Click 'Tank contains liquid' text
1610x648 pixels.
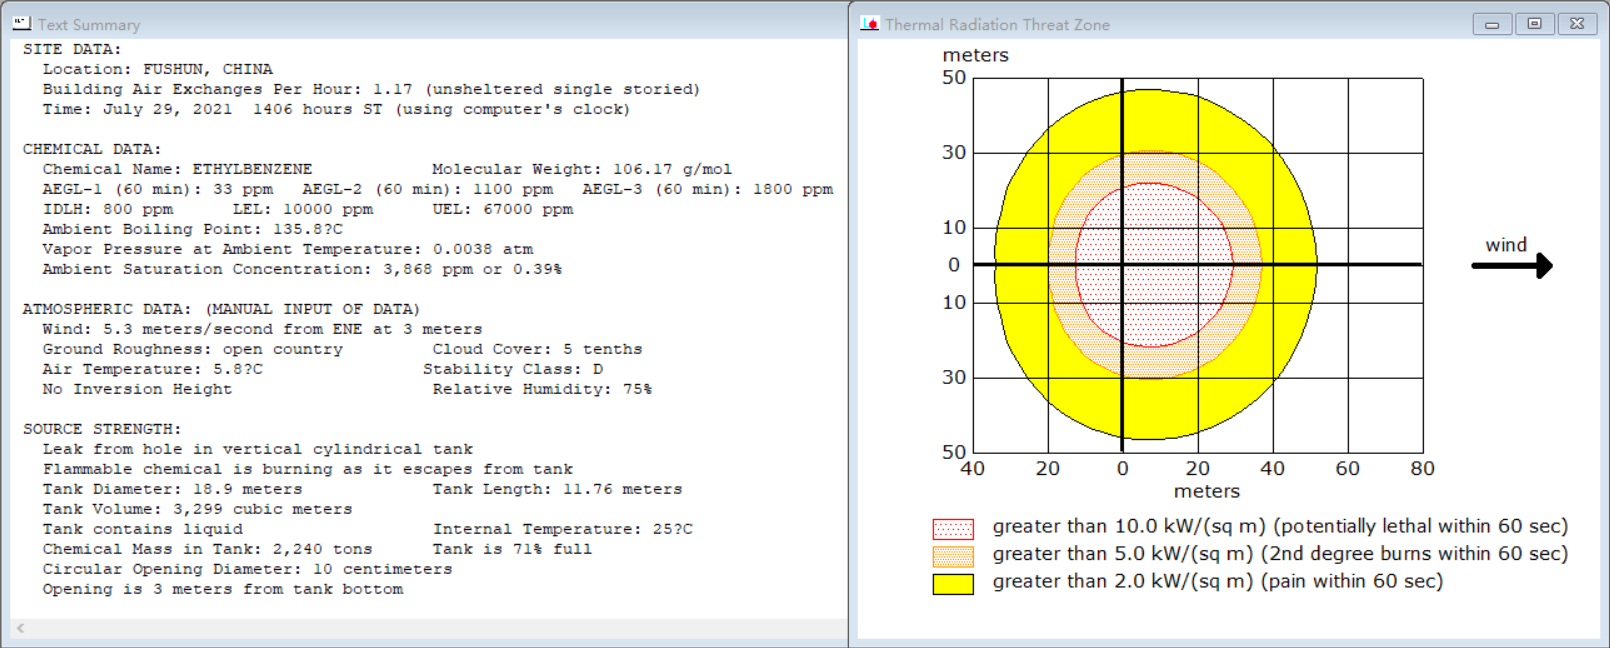142,529
